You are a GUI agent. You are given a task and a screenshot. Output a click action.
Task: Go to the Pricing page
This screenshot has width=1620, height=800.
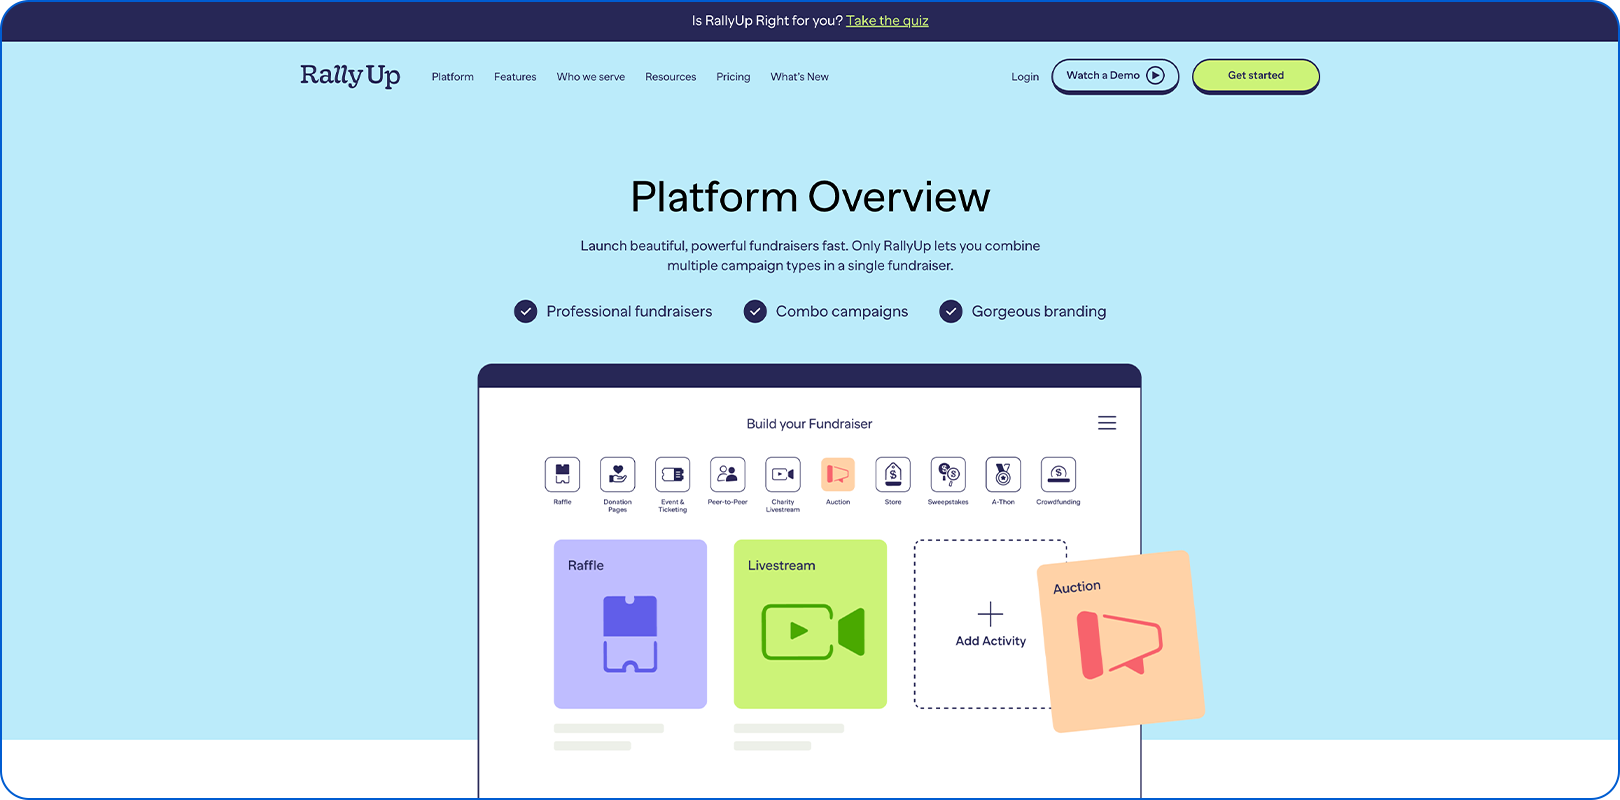[733, 77]
